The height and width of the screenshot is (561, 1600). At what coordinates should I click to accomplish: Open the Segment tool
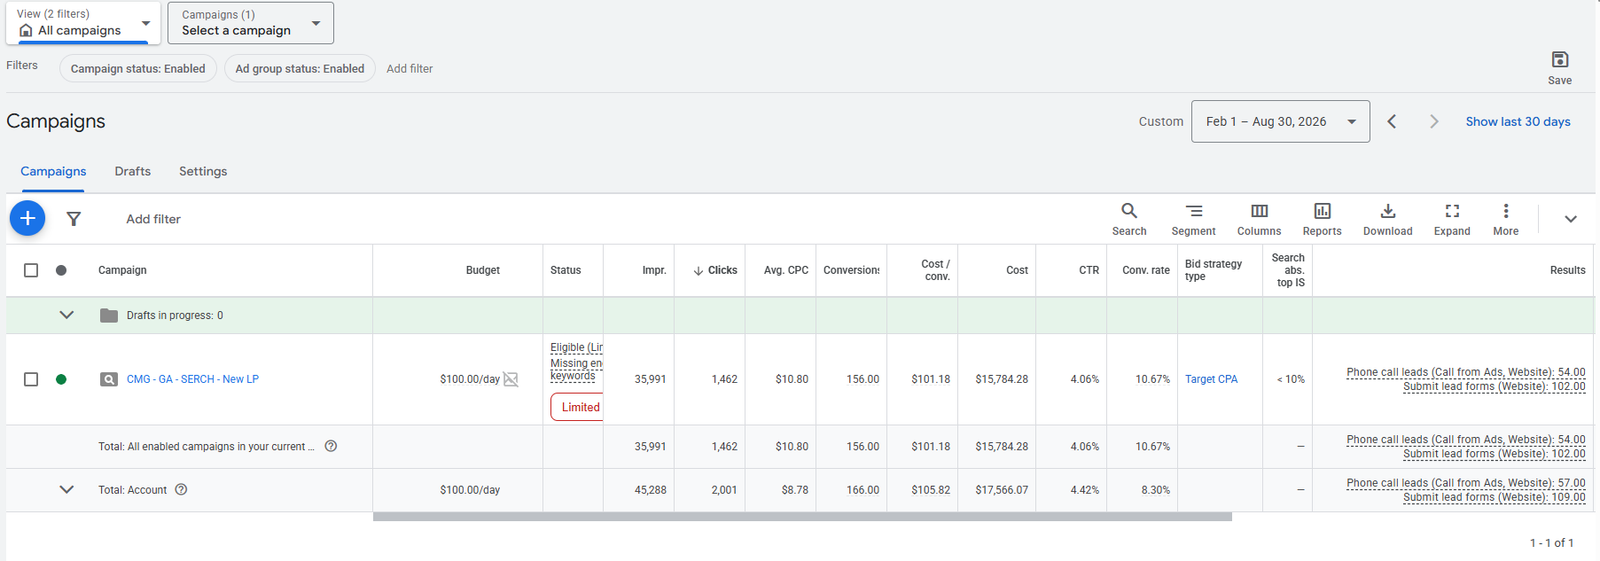pos(1193,219)
